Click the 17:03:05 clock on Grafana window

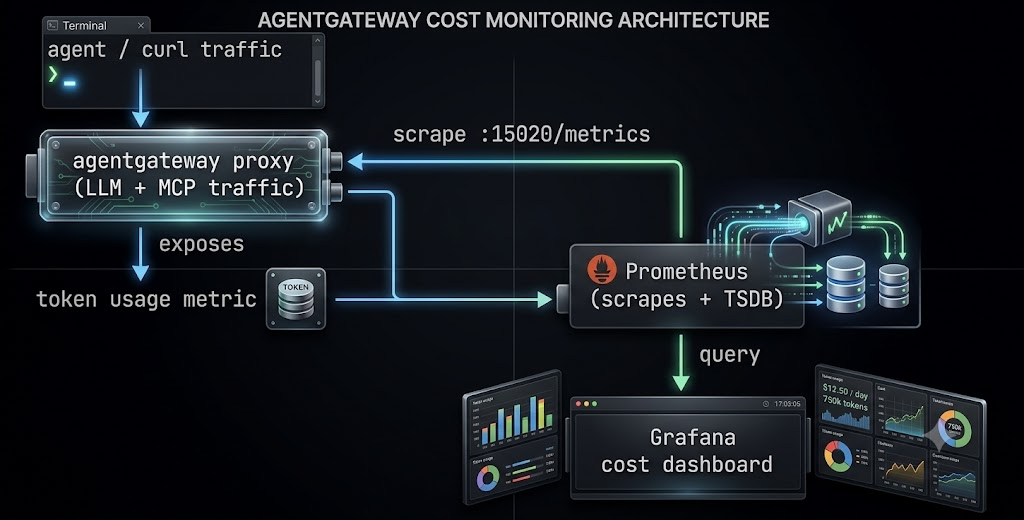pos(782,404)
